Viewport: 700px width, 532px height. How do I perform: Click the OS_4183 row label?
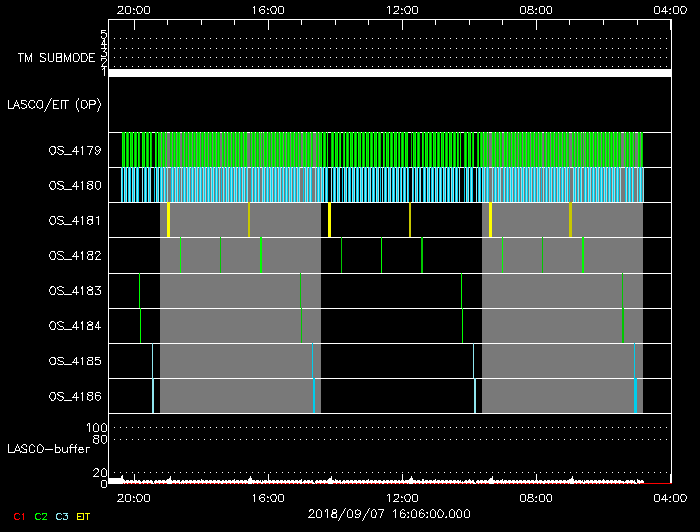coord(74,291)
